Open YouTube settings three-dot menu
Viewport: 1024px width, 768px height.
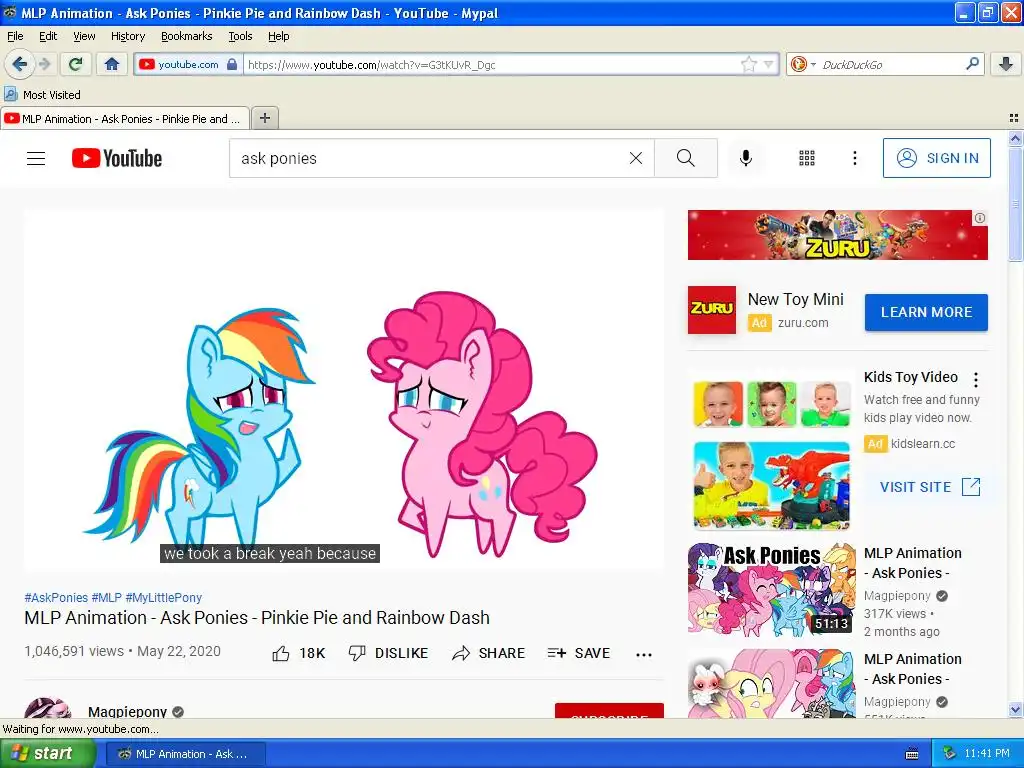click(854, 158)
